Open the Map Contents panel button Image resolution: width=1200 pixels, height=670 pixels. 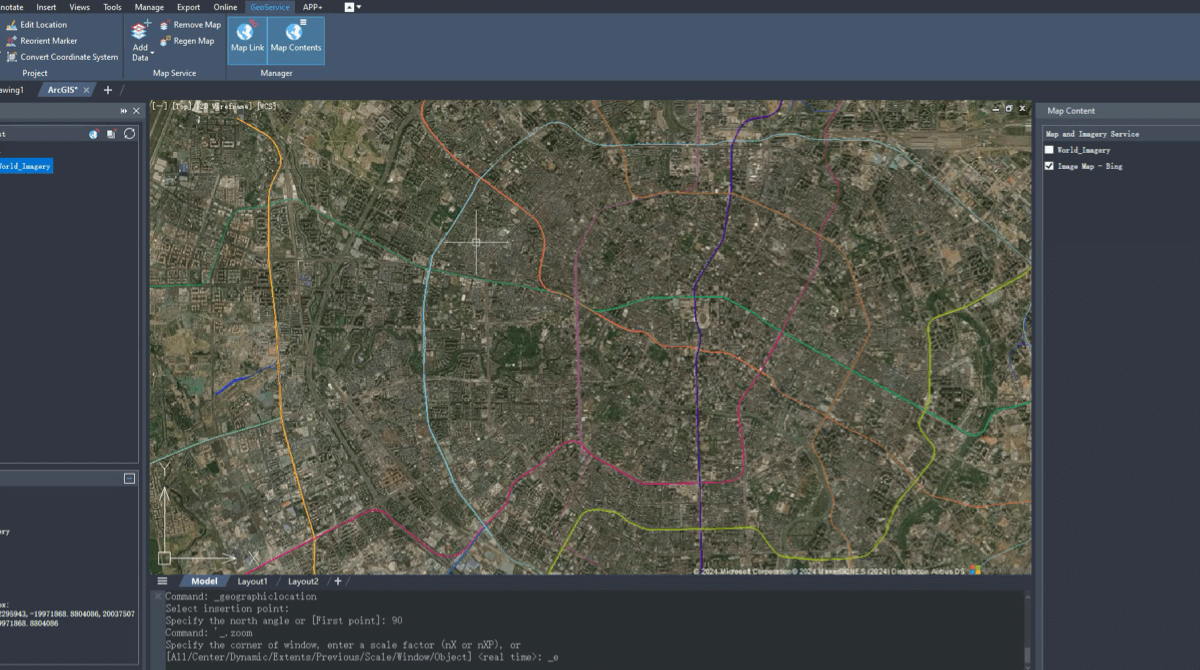296,39
